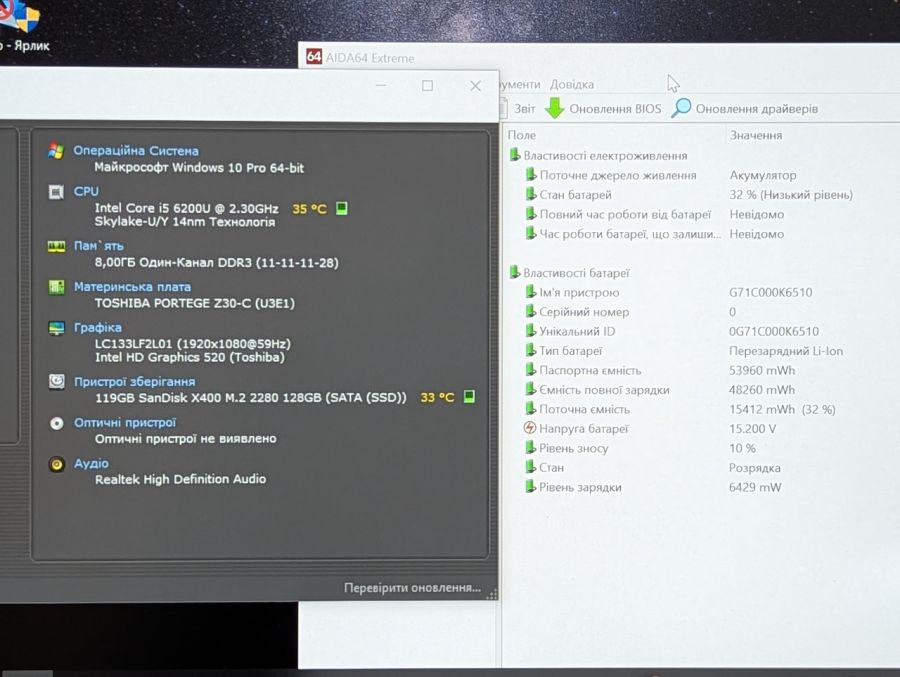Click the green motherboard icon
900x677 pixels.
56,287
